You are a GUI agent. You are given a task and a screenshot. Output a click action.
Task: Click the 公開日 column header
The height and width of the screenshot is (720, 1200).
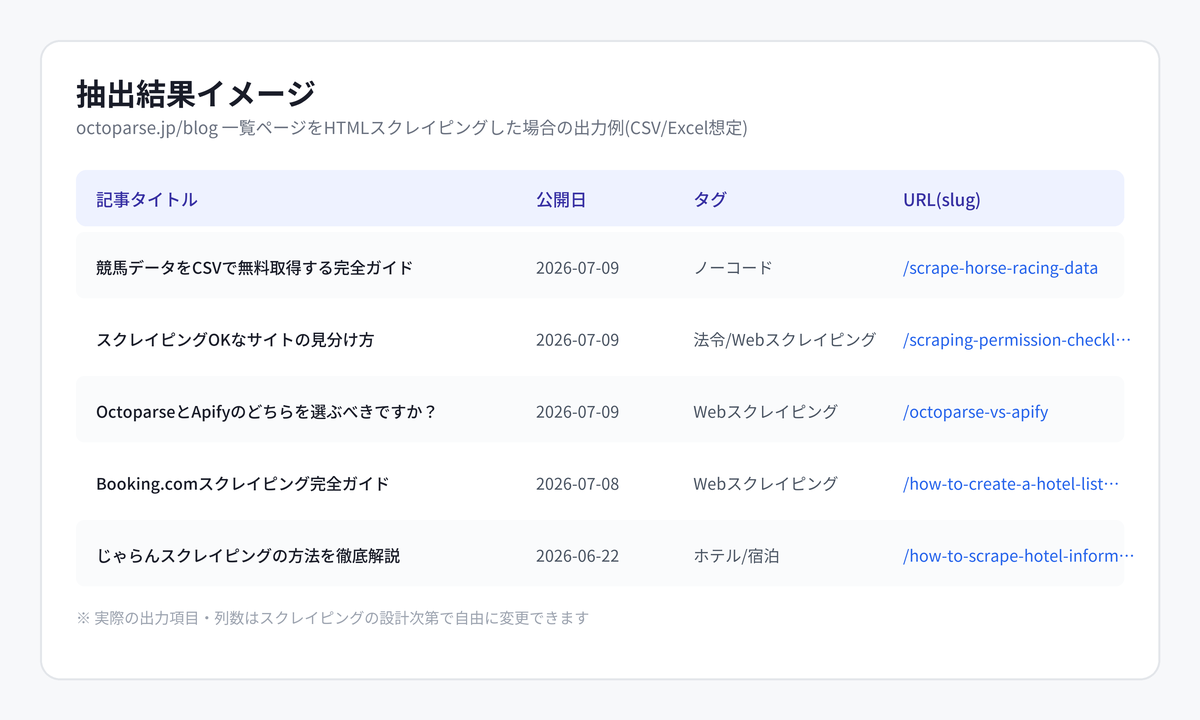point(561,199)
